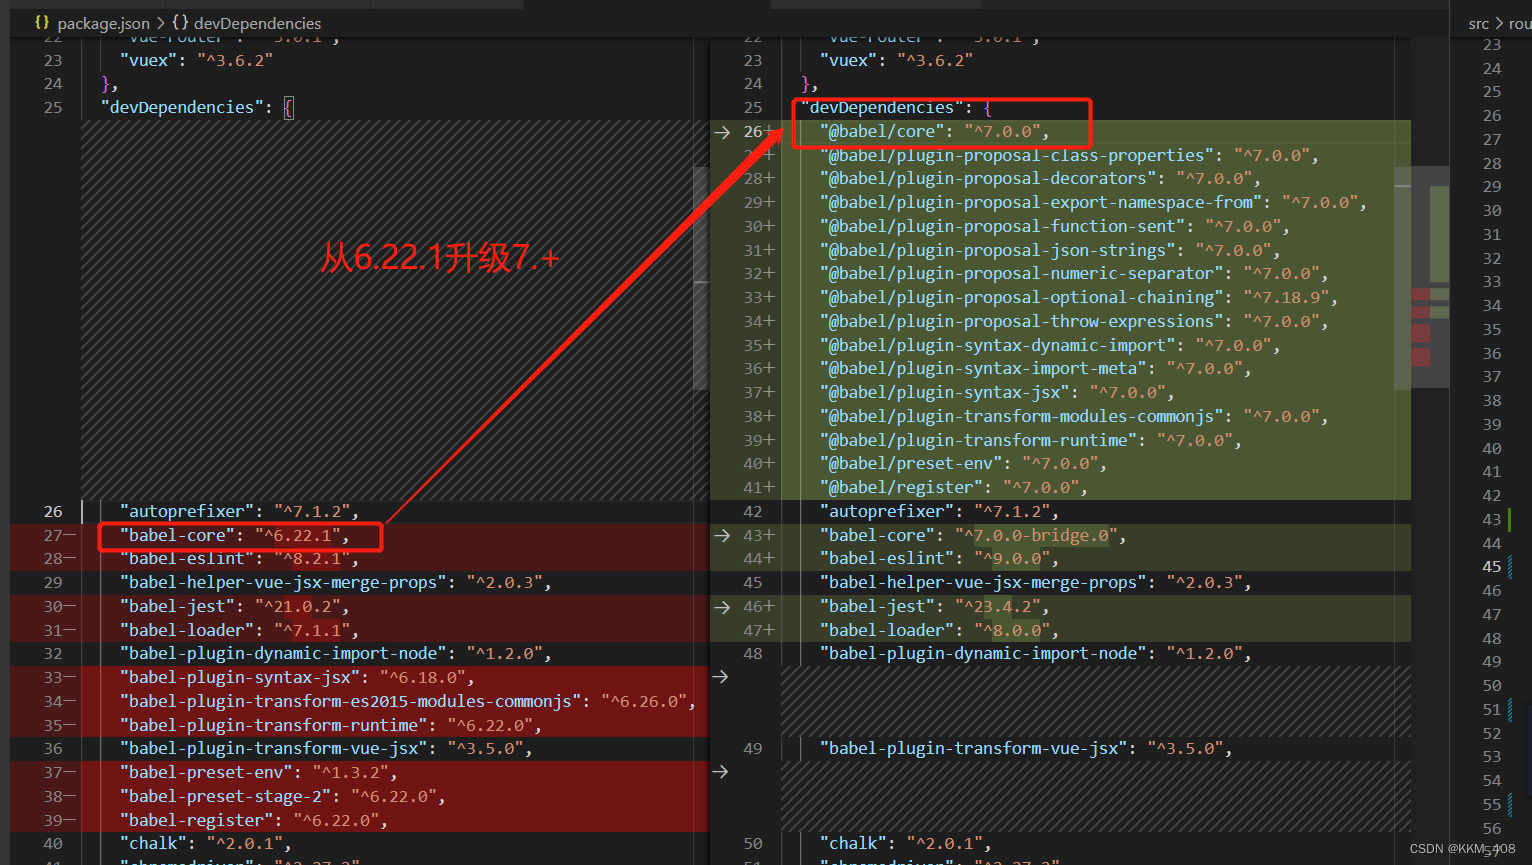Click "babel-eslint": "^9.0.0" in the modified pane
The image size is (1532, 865).
(x=940, y=558)
